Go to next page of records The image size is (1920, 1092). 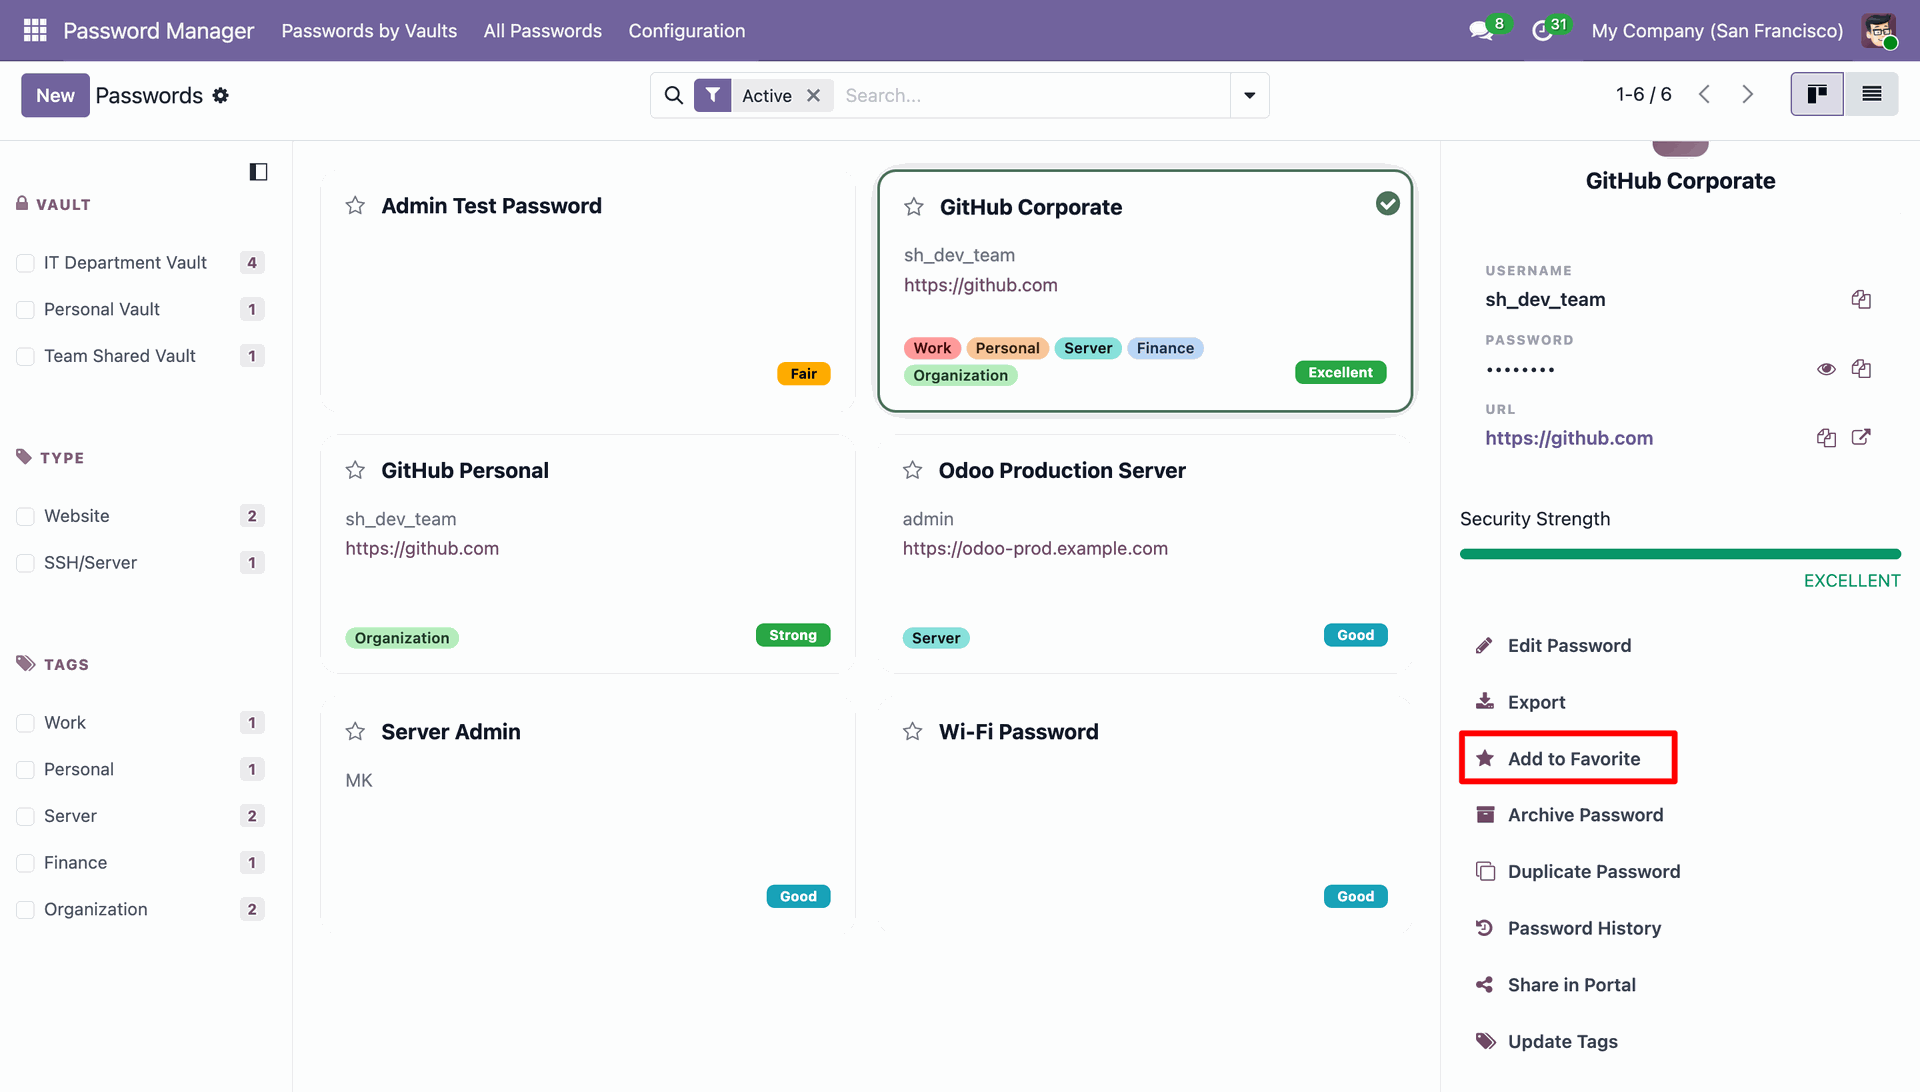[1748, 94]
